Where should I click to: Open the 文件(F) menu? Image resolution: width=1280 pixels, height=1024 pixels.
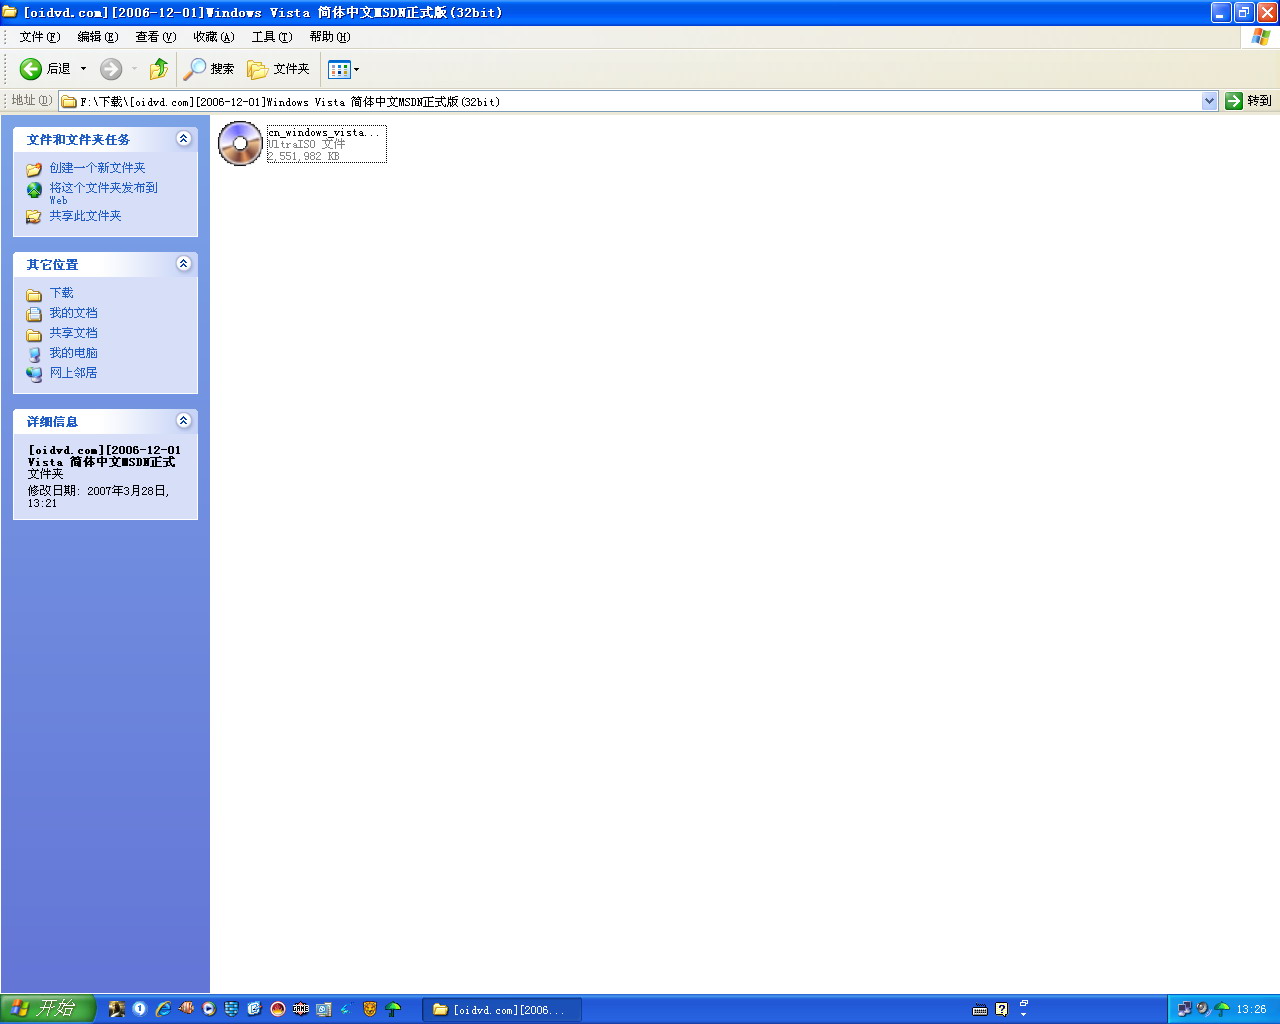click(40, 37)
